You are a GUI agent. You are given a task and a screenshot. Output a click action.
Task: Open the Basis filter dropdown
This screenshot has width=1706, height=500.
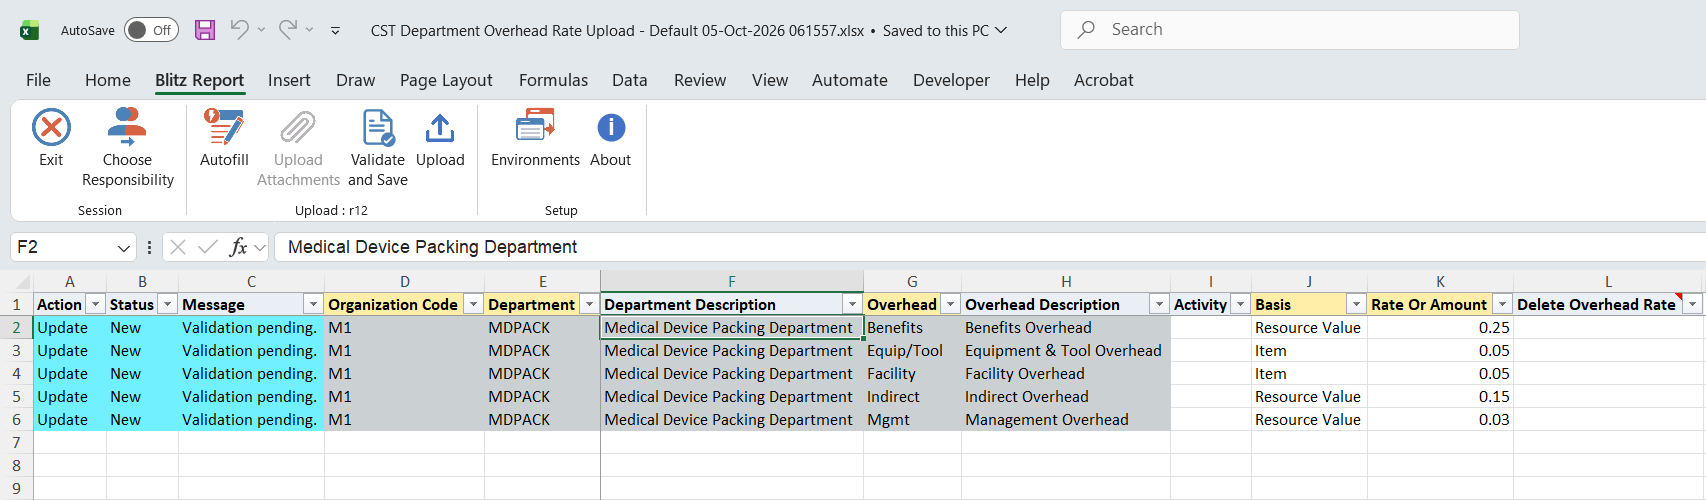[x=1356, y=304]
